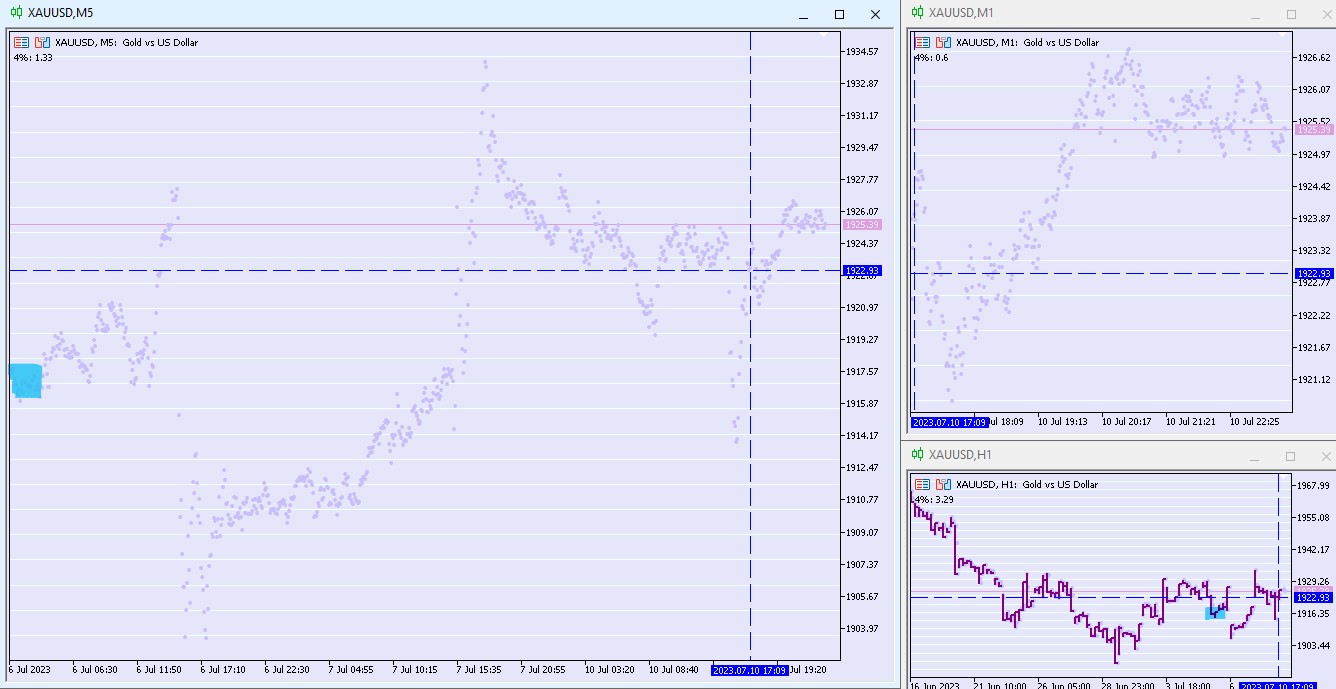
Task: Toggle One Click Trading on H1 chart
Action: pos(922,485)
